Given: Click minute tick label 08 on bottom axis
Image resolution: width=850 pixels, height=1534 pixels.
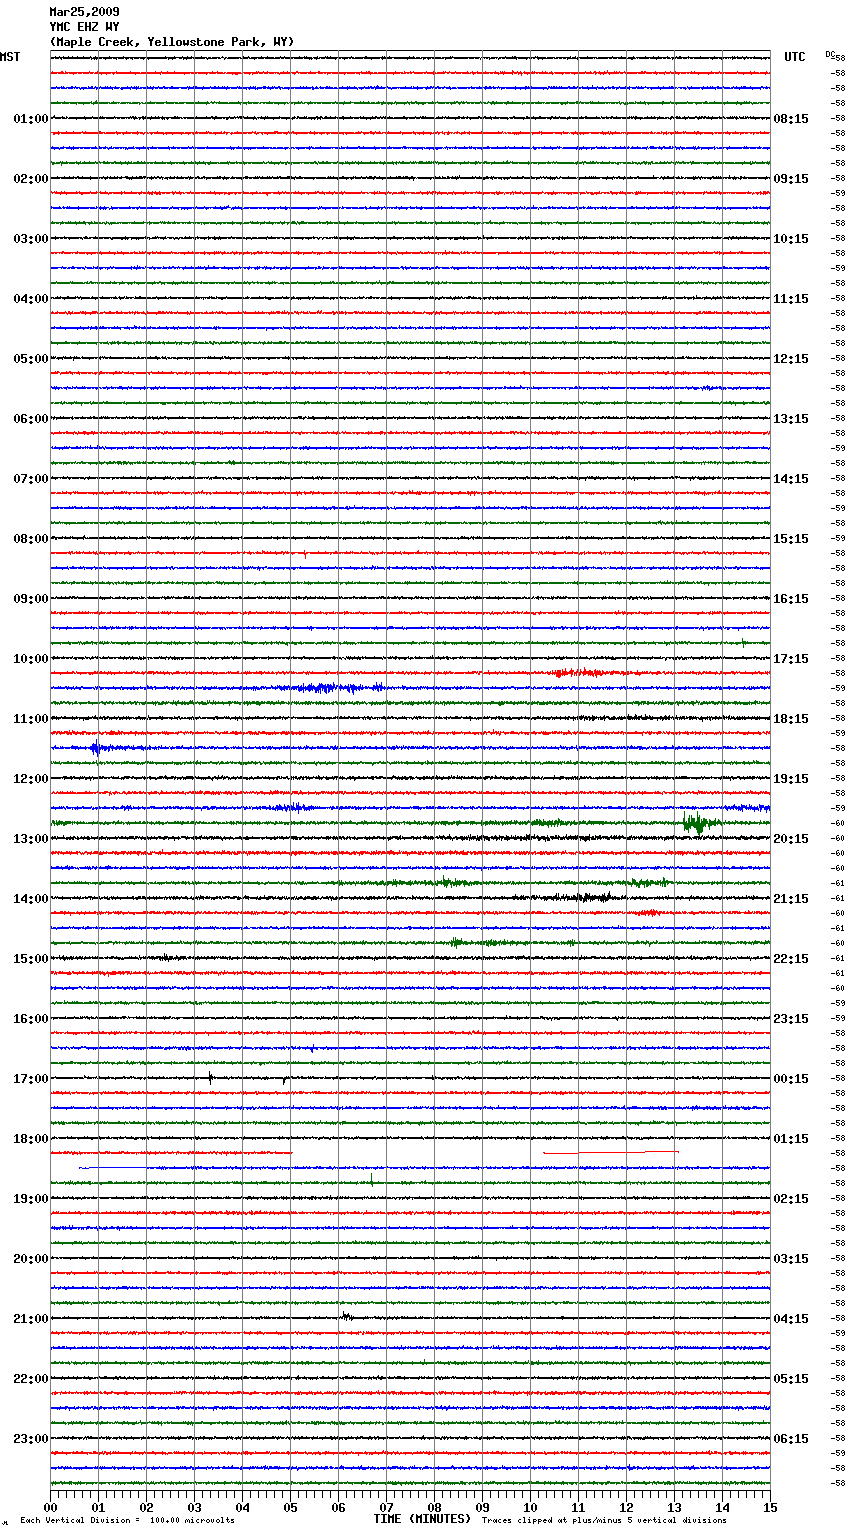Looking at the screenshot, I should tap(434, 1508).
